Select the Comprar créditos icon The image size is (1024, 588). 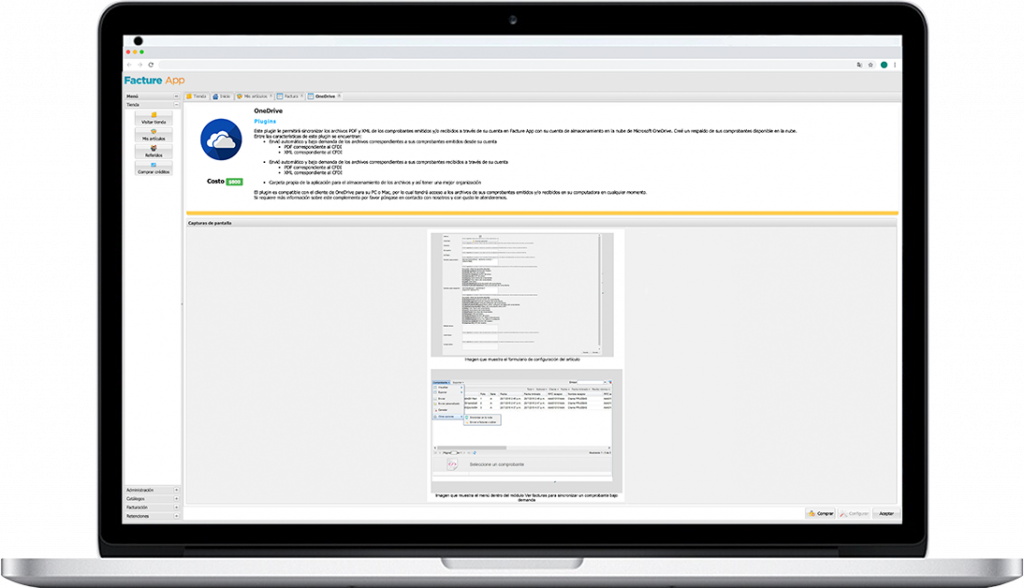[153, 164]
